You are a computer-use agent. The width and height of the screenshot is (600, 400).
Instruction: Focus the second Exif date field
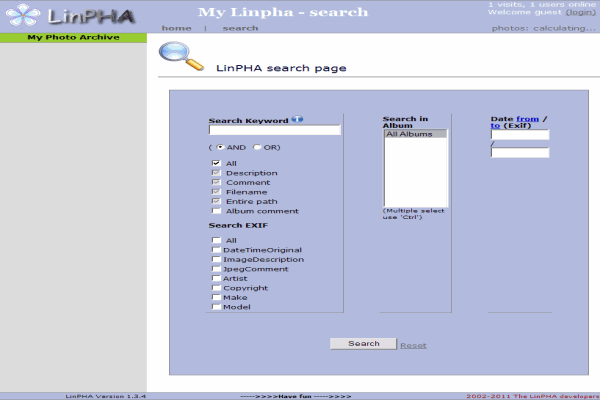pyautogui.click(x=520, y=152)
